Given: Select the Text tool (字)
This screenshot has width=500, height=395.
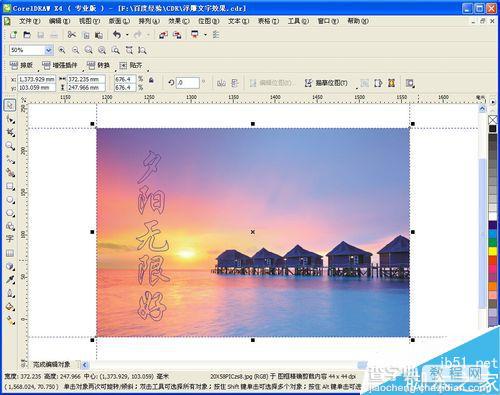Looking at the screenshot, I should click(x=10, y=239).
